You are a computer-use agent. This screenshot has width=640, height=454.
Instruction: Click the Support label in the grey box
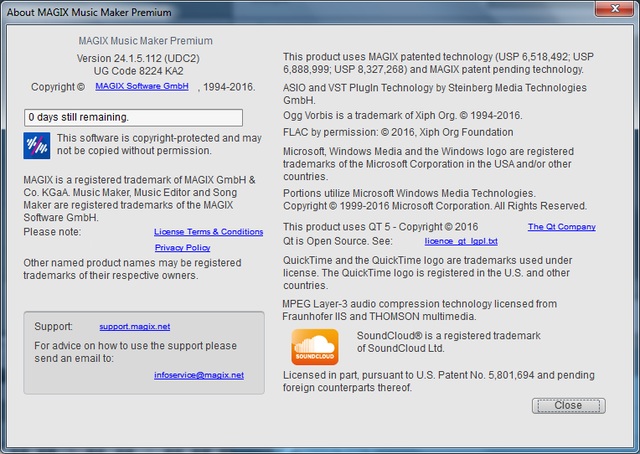pos(53,326)
